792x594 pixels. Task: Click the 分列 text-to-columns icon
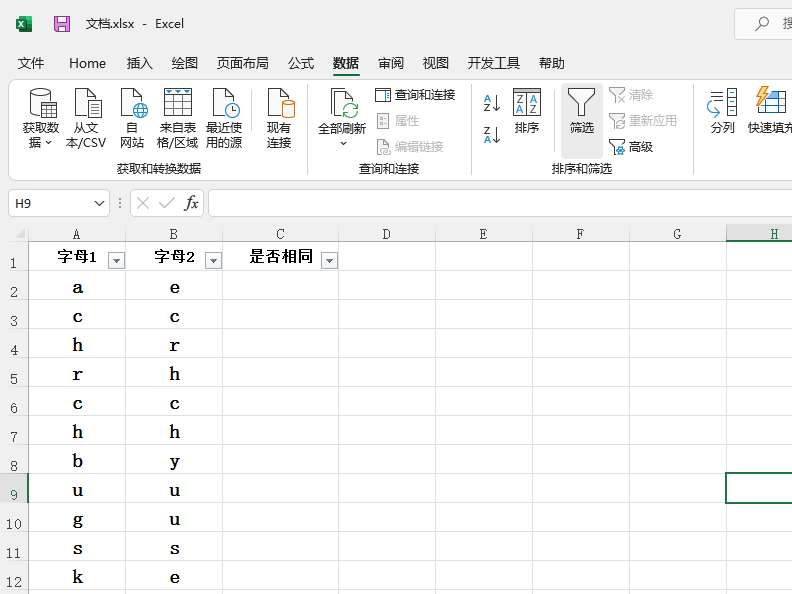click(x=722, y=103)
